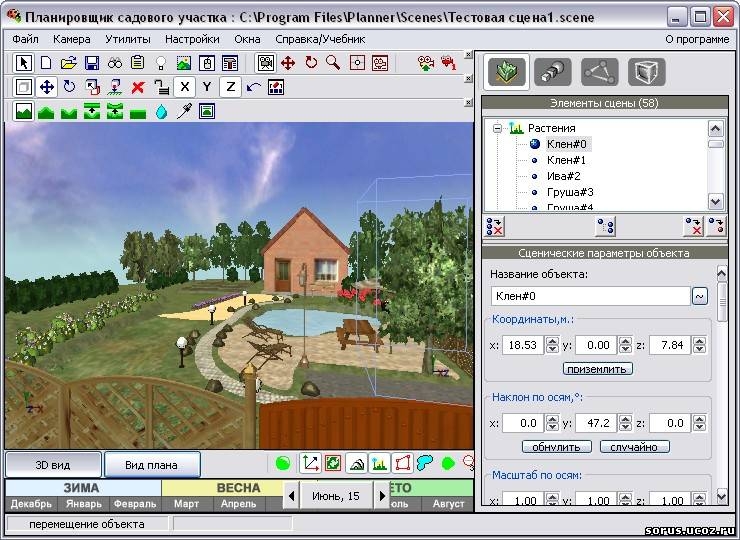Viewport: 740px width, 540px height.
Task: Create a new scene with blank page icon
Action: point(46,63)
